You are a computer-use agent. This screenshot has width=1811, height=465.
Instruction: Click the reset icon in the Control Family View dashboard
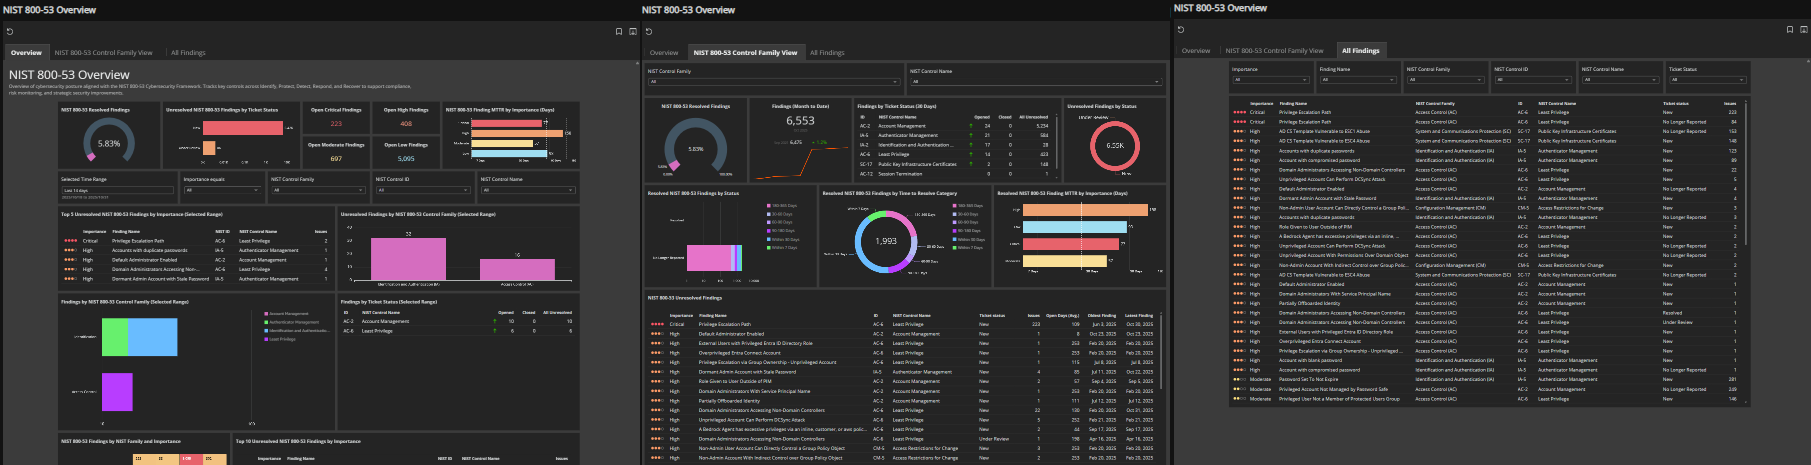pos(648,31)
